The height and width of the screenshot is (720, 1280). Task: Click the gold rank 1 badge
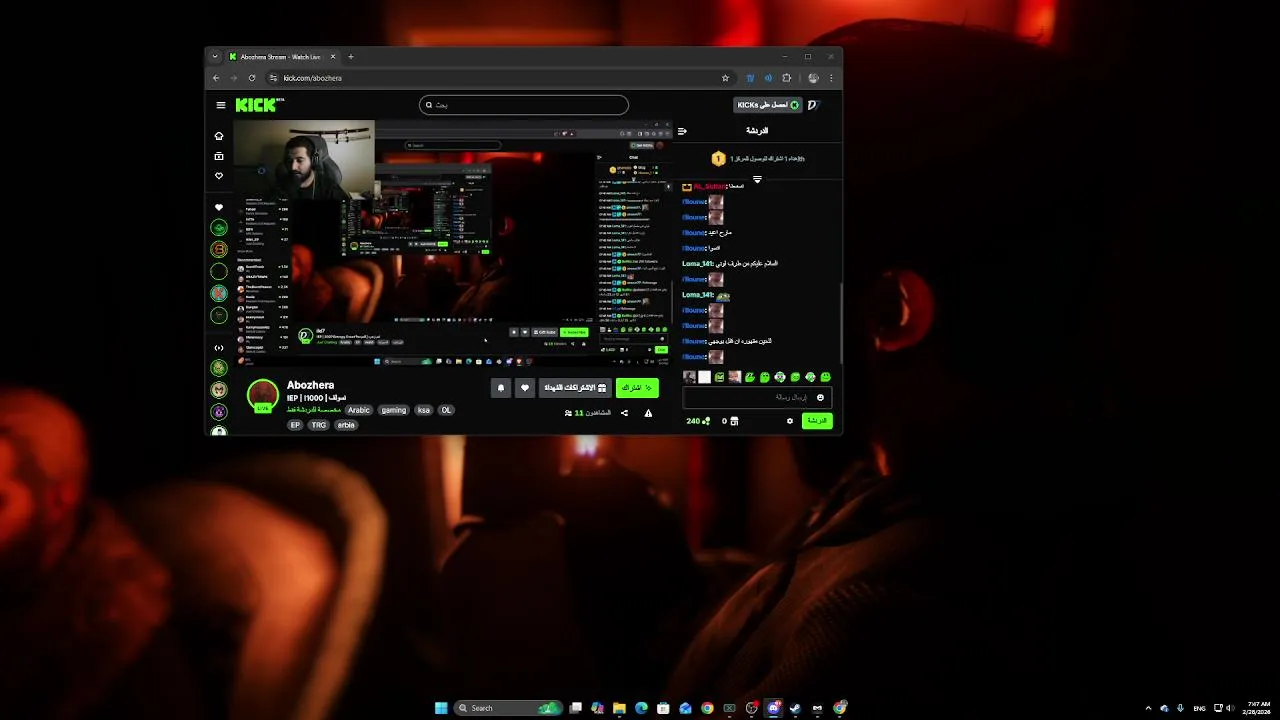pyautogui.click(x=718, y=159)
